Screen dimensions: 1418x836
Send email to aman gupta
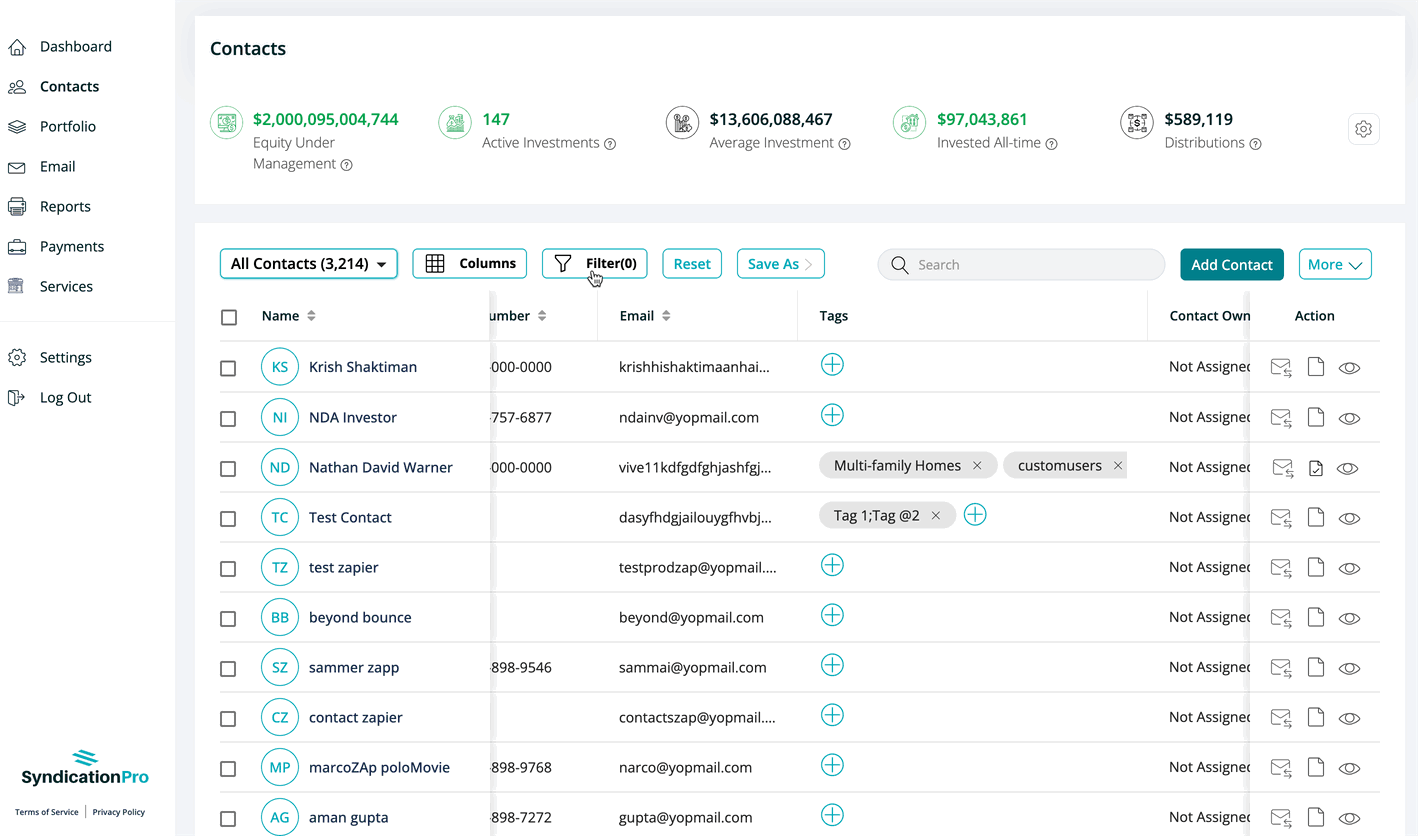tap(1281, 818)
